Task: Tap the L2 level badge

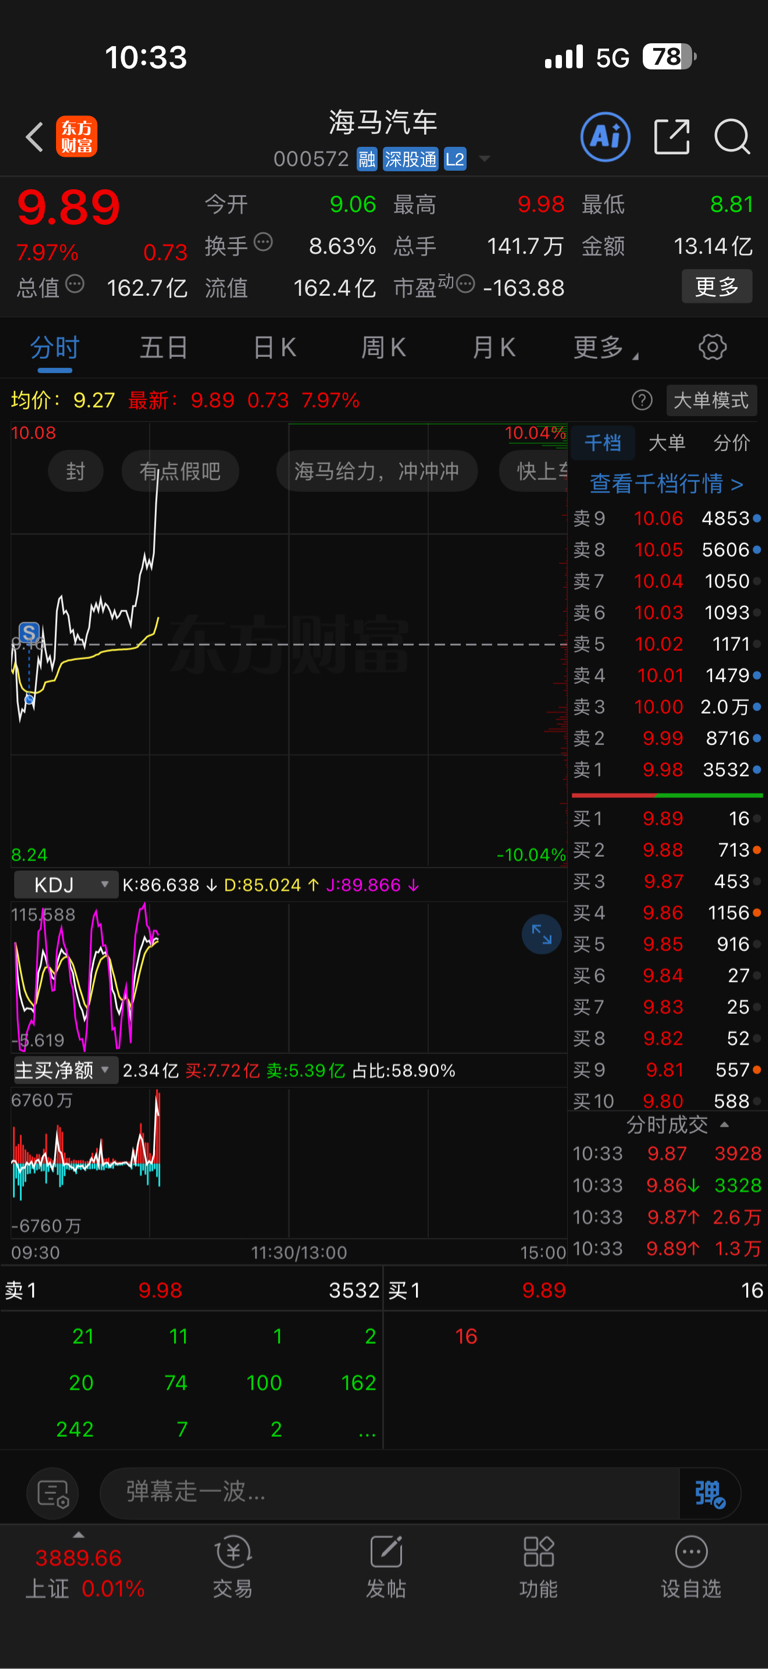Action: 455,159
